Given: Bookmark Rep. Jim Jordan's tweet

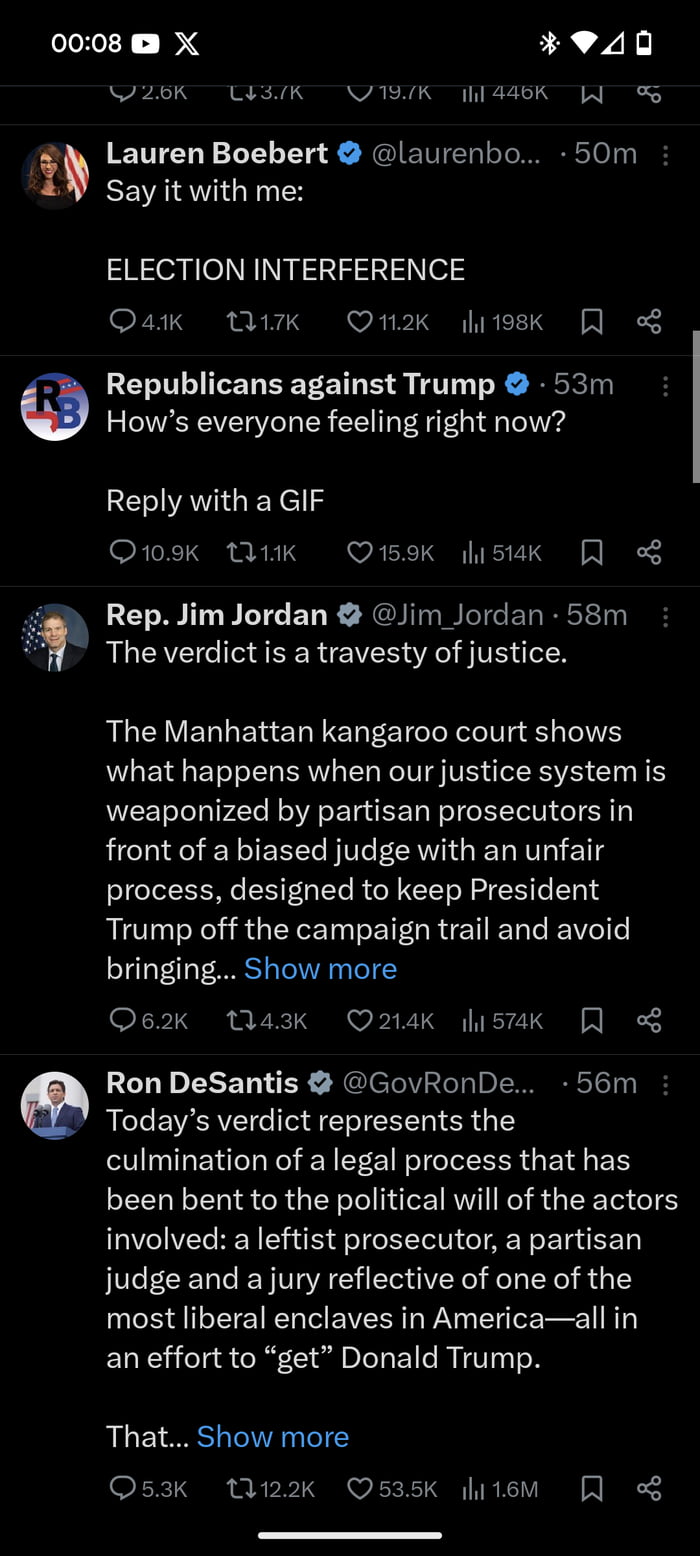Looking at the screenshot, I should (592, 1020).
